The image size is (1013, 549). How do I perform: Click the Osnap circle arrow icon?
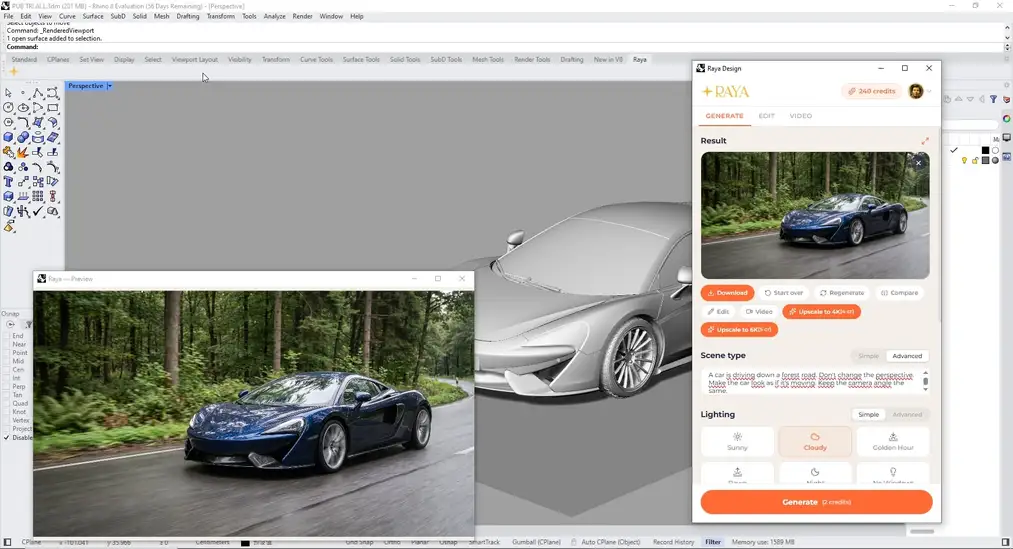point(10,325)
